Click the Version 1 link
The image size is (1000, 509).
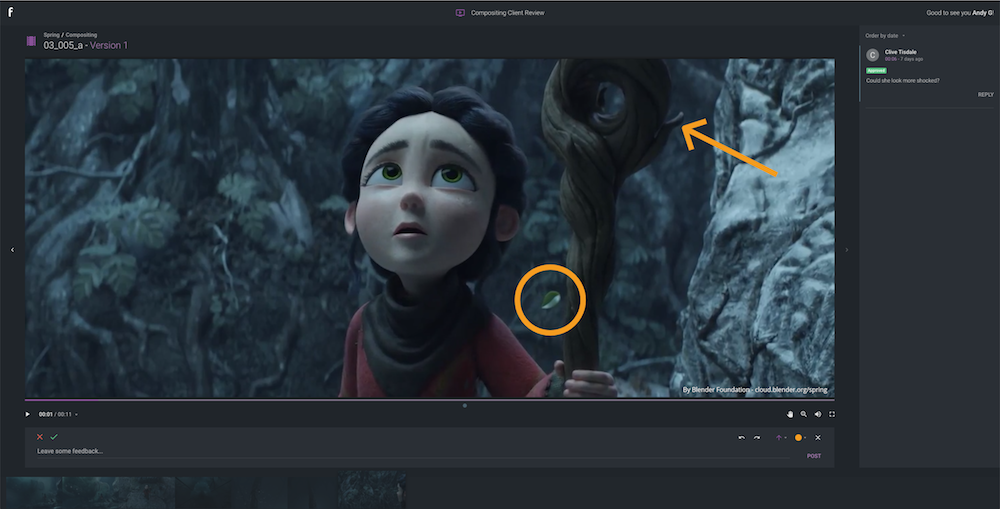pos(109,45)
